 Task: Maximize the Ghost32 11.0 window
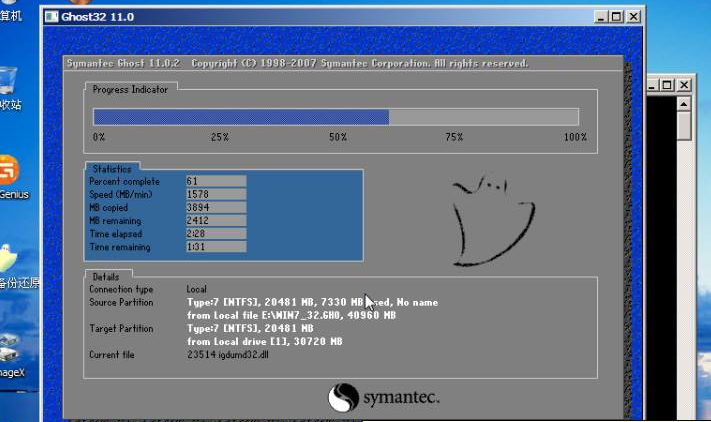[x=617, y=17]
